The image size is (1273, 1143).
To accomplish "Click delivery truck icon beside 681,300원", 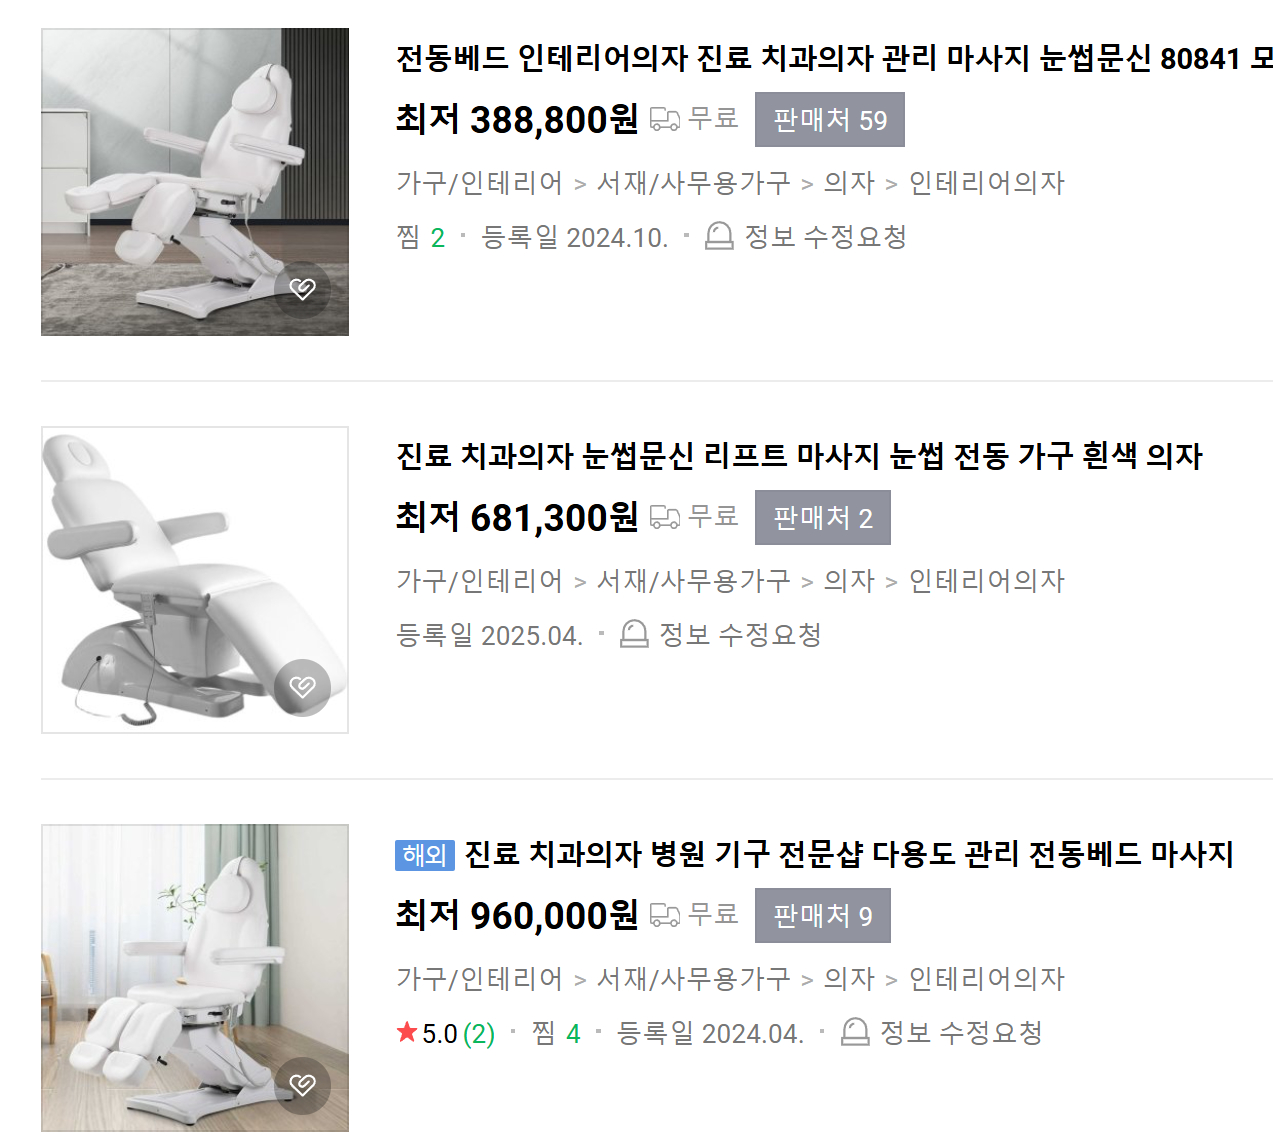I will (x=665, y=517).
